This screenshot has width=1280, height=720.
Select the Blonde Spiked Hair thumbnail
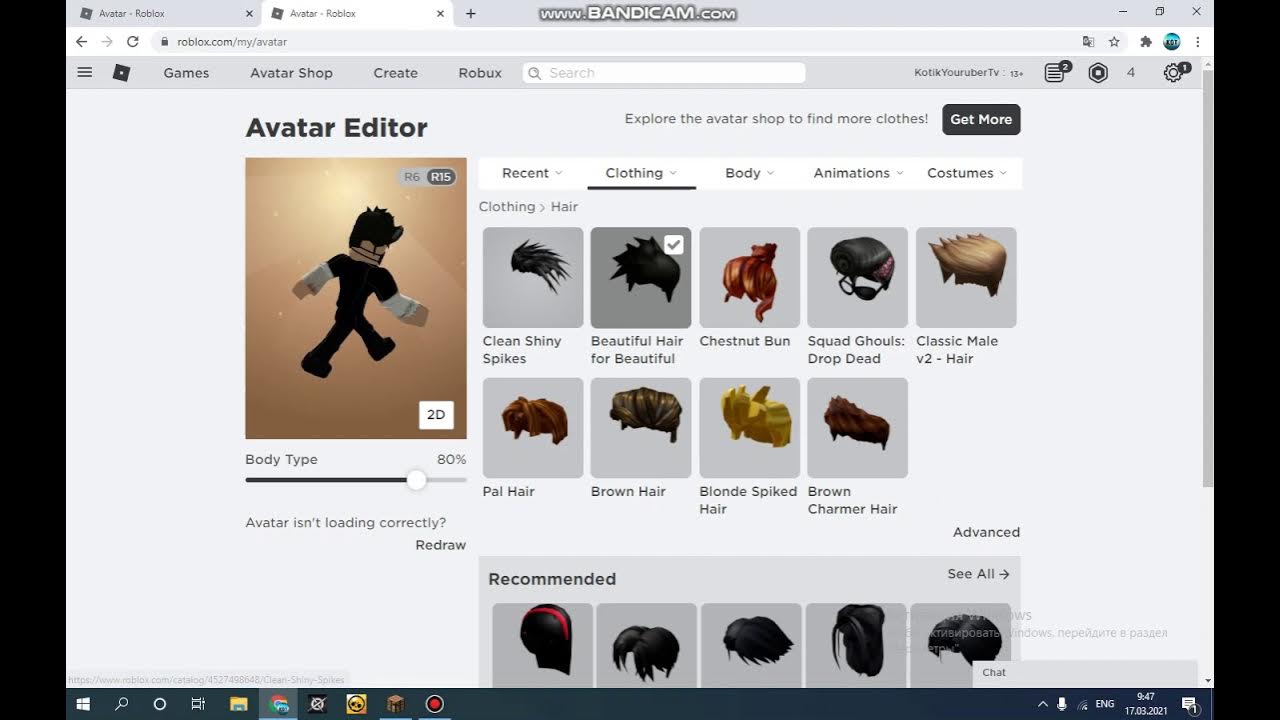click(x=750, y=428)
